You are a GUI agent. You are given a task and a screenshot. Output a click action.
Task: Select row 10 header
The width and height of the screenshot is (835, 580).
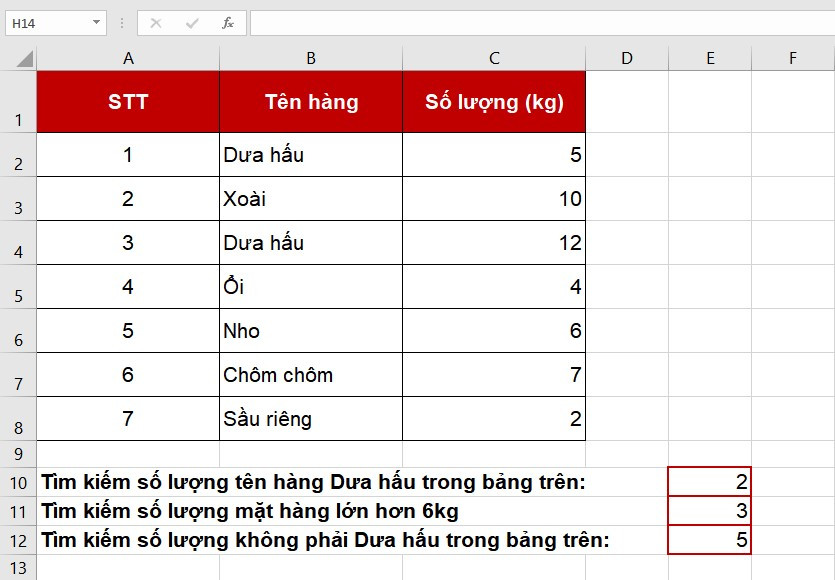18,482
